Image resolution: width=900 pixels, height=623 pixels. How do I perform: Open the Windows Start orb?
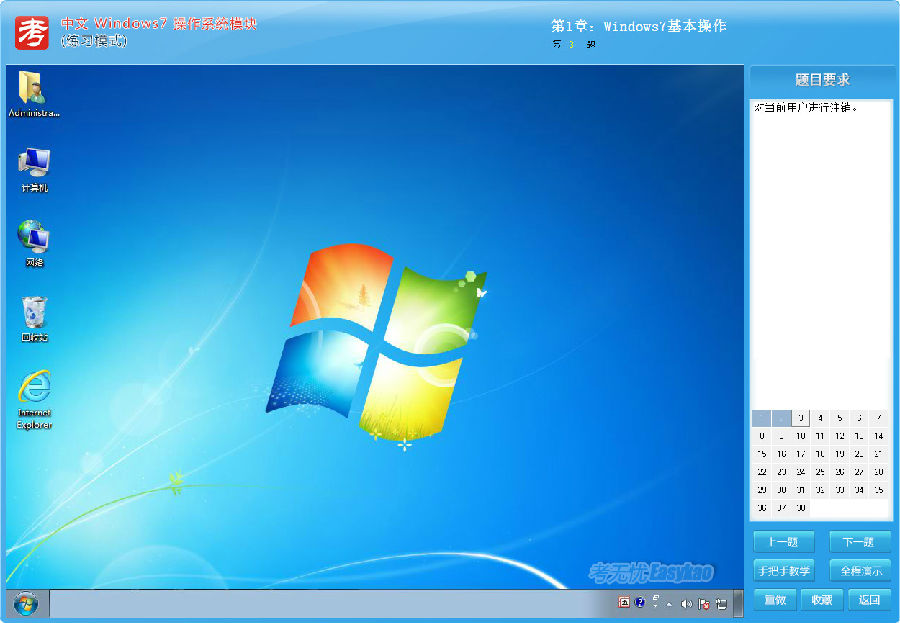tap(26, 603)
